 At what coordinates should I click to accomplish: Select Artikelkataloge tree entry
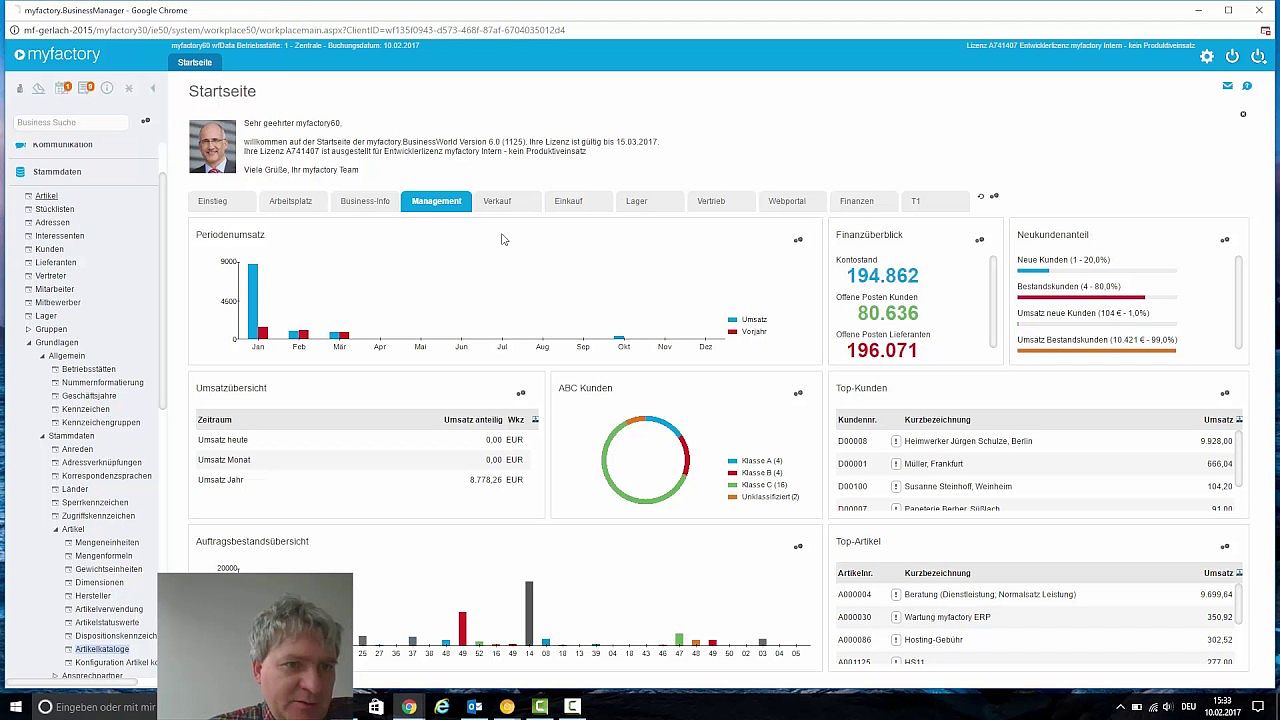click(x=102, y=649)
